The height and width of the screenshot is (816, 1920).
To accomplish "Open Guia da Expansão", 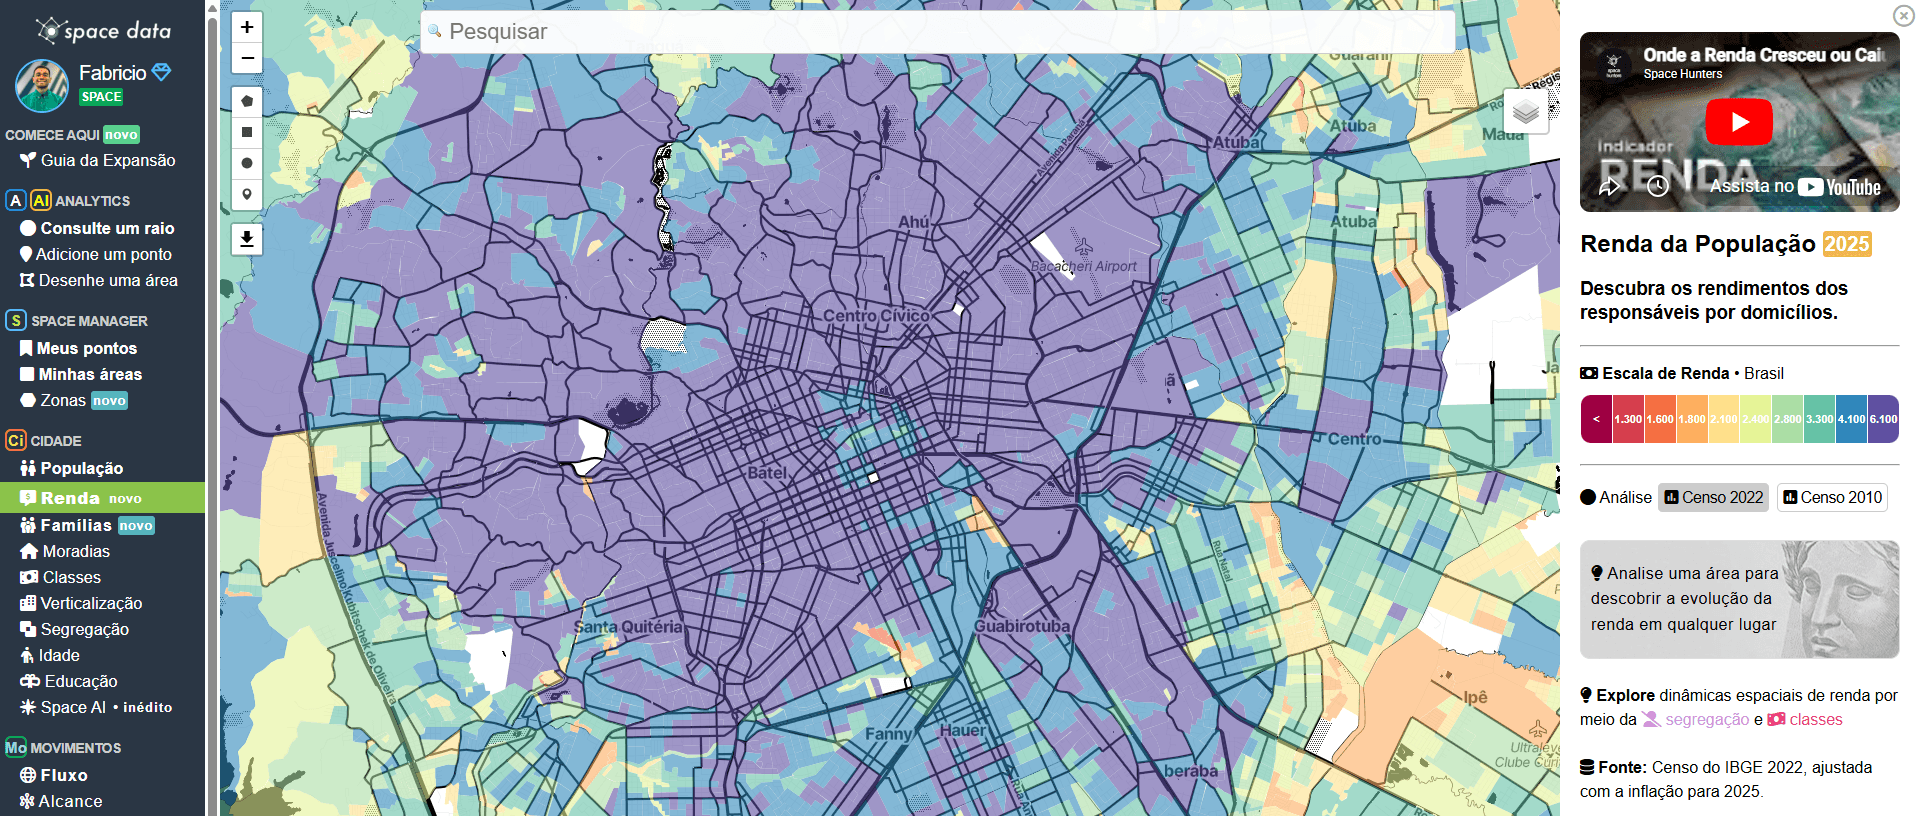I will coord(98,160).
